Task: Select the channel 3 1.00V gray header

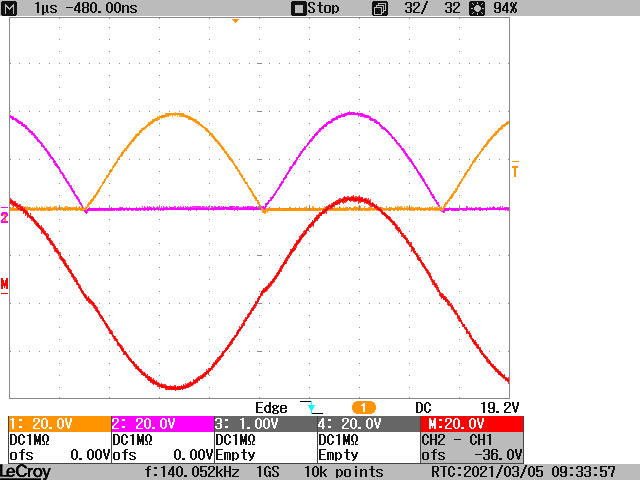Action: 266,424
